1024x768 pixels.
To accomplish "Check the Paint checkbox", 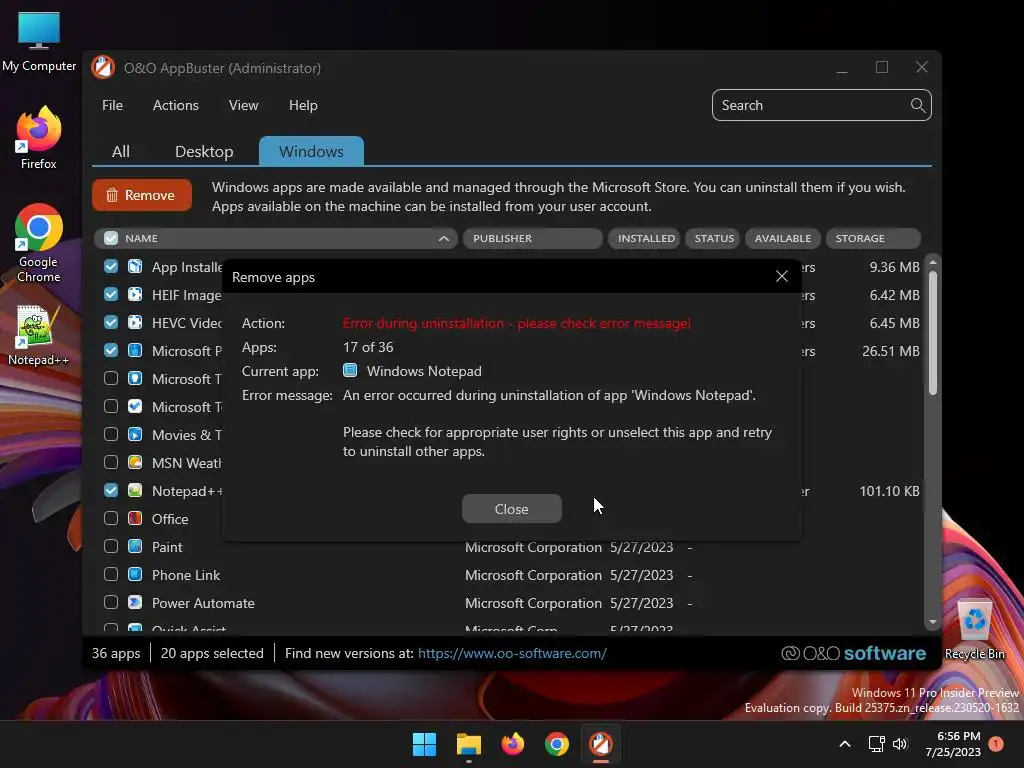I will click(x=111, y=547).
